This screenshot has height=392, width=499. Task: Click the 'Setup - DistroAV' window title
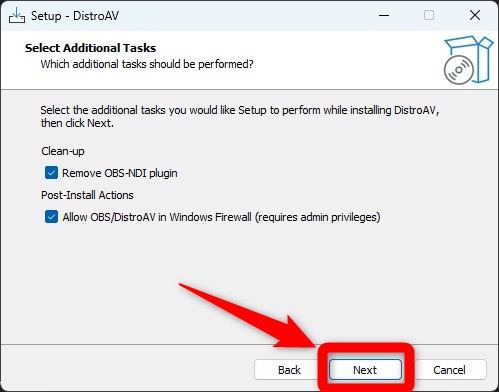click(x=75, y=16)
